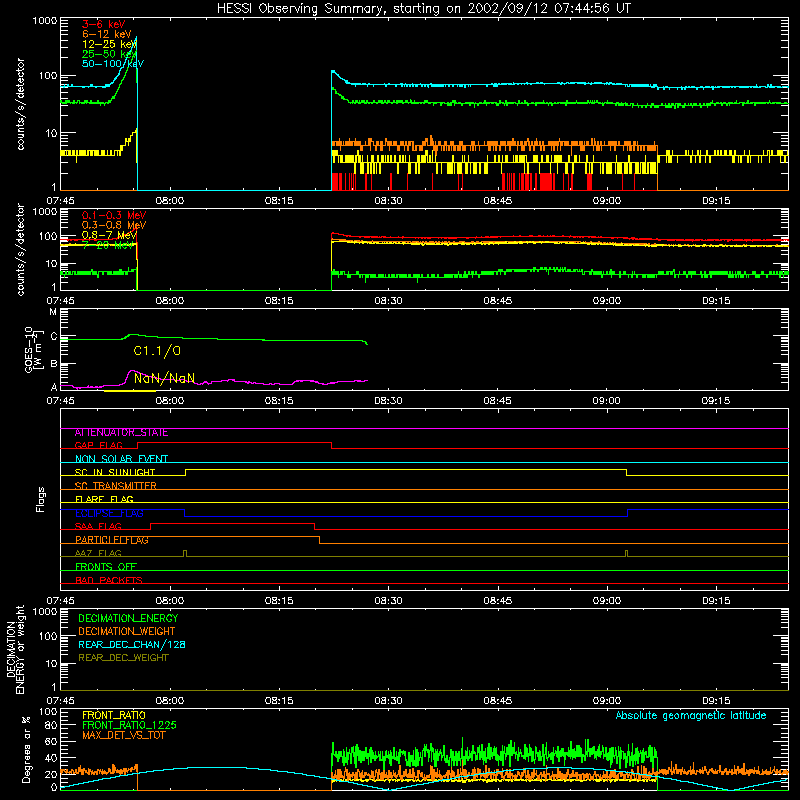Select the 'GAP_FLAG' label

98,445
